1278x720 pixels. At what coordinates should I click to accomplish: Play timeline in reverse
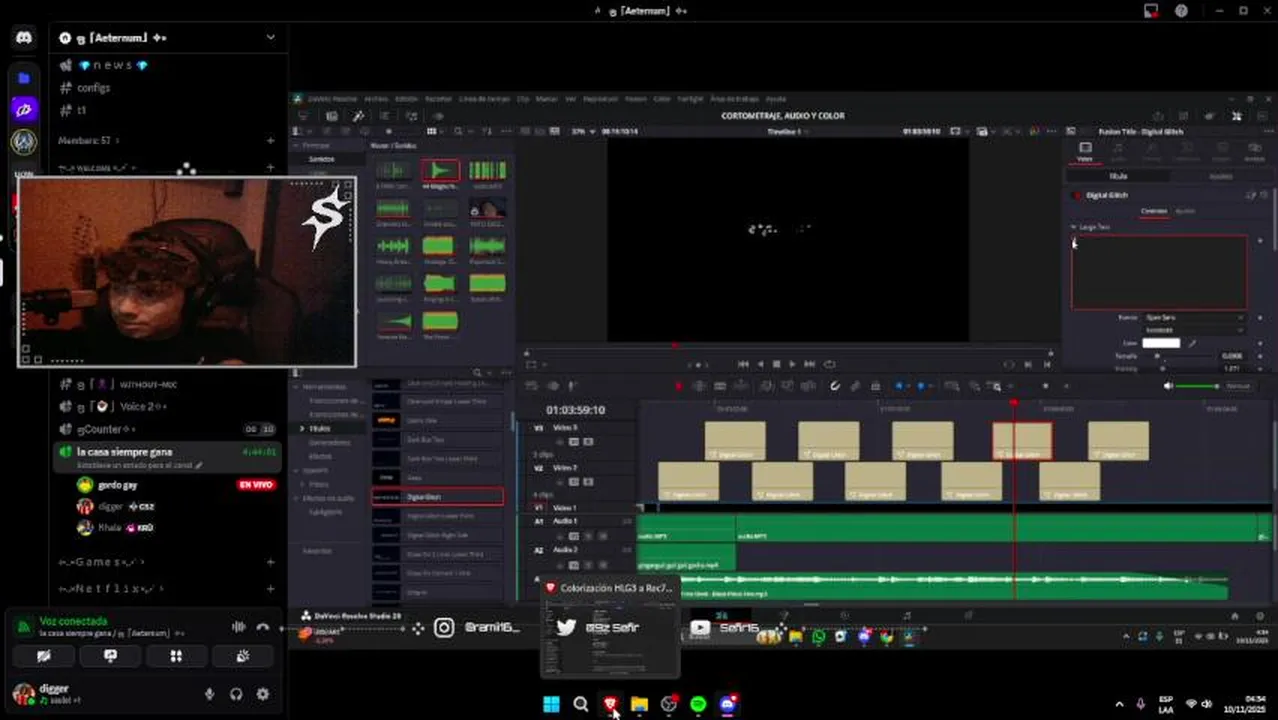coord(760,364)
